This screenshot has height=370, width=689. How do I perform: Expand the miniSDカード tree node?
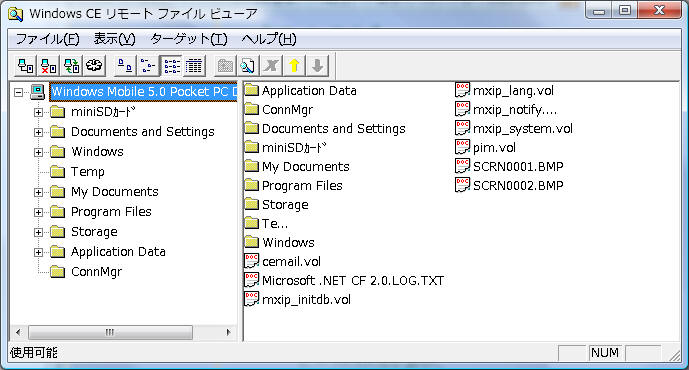click(39, 112)
